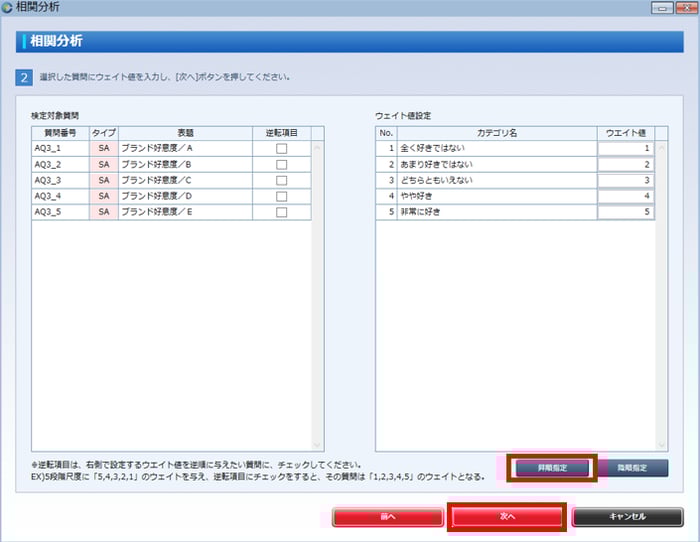Tick the reverse-item checkbox in row AQ3_2
This screenshot has width=700, height=542.
click(x=281, y=164)
